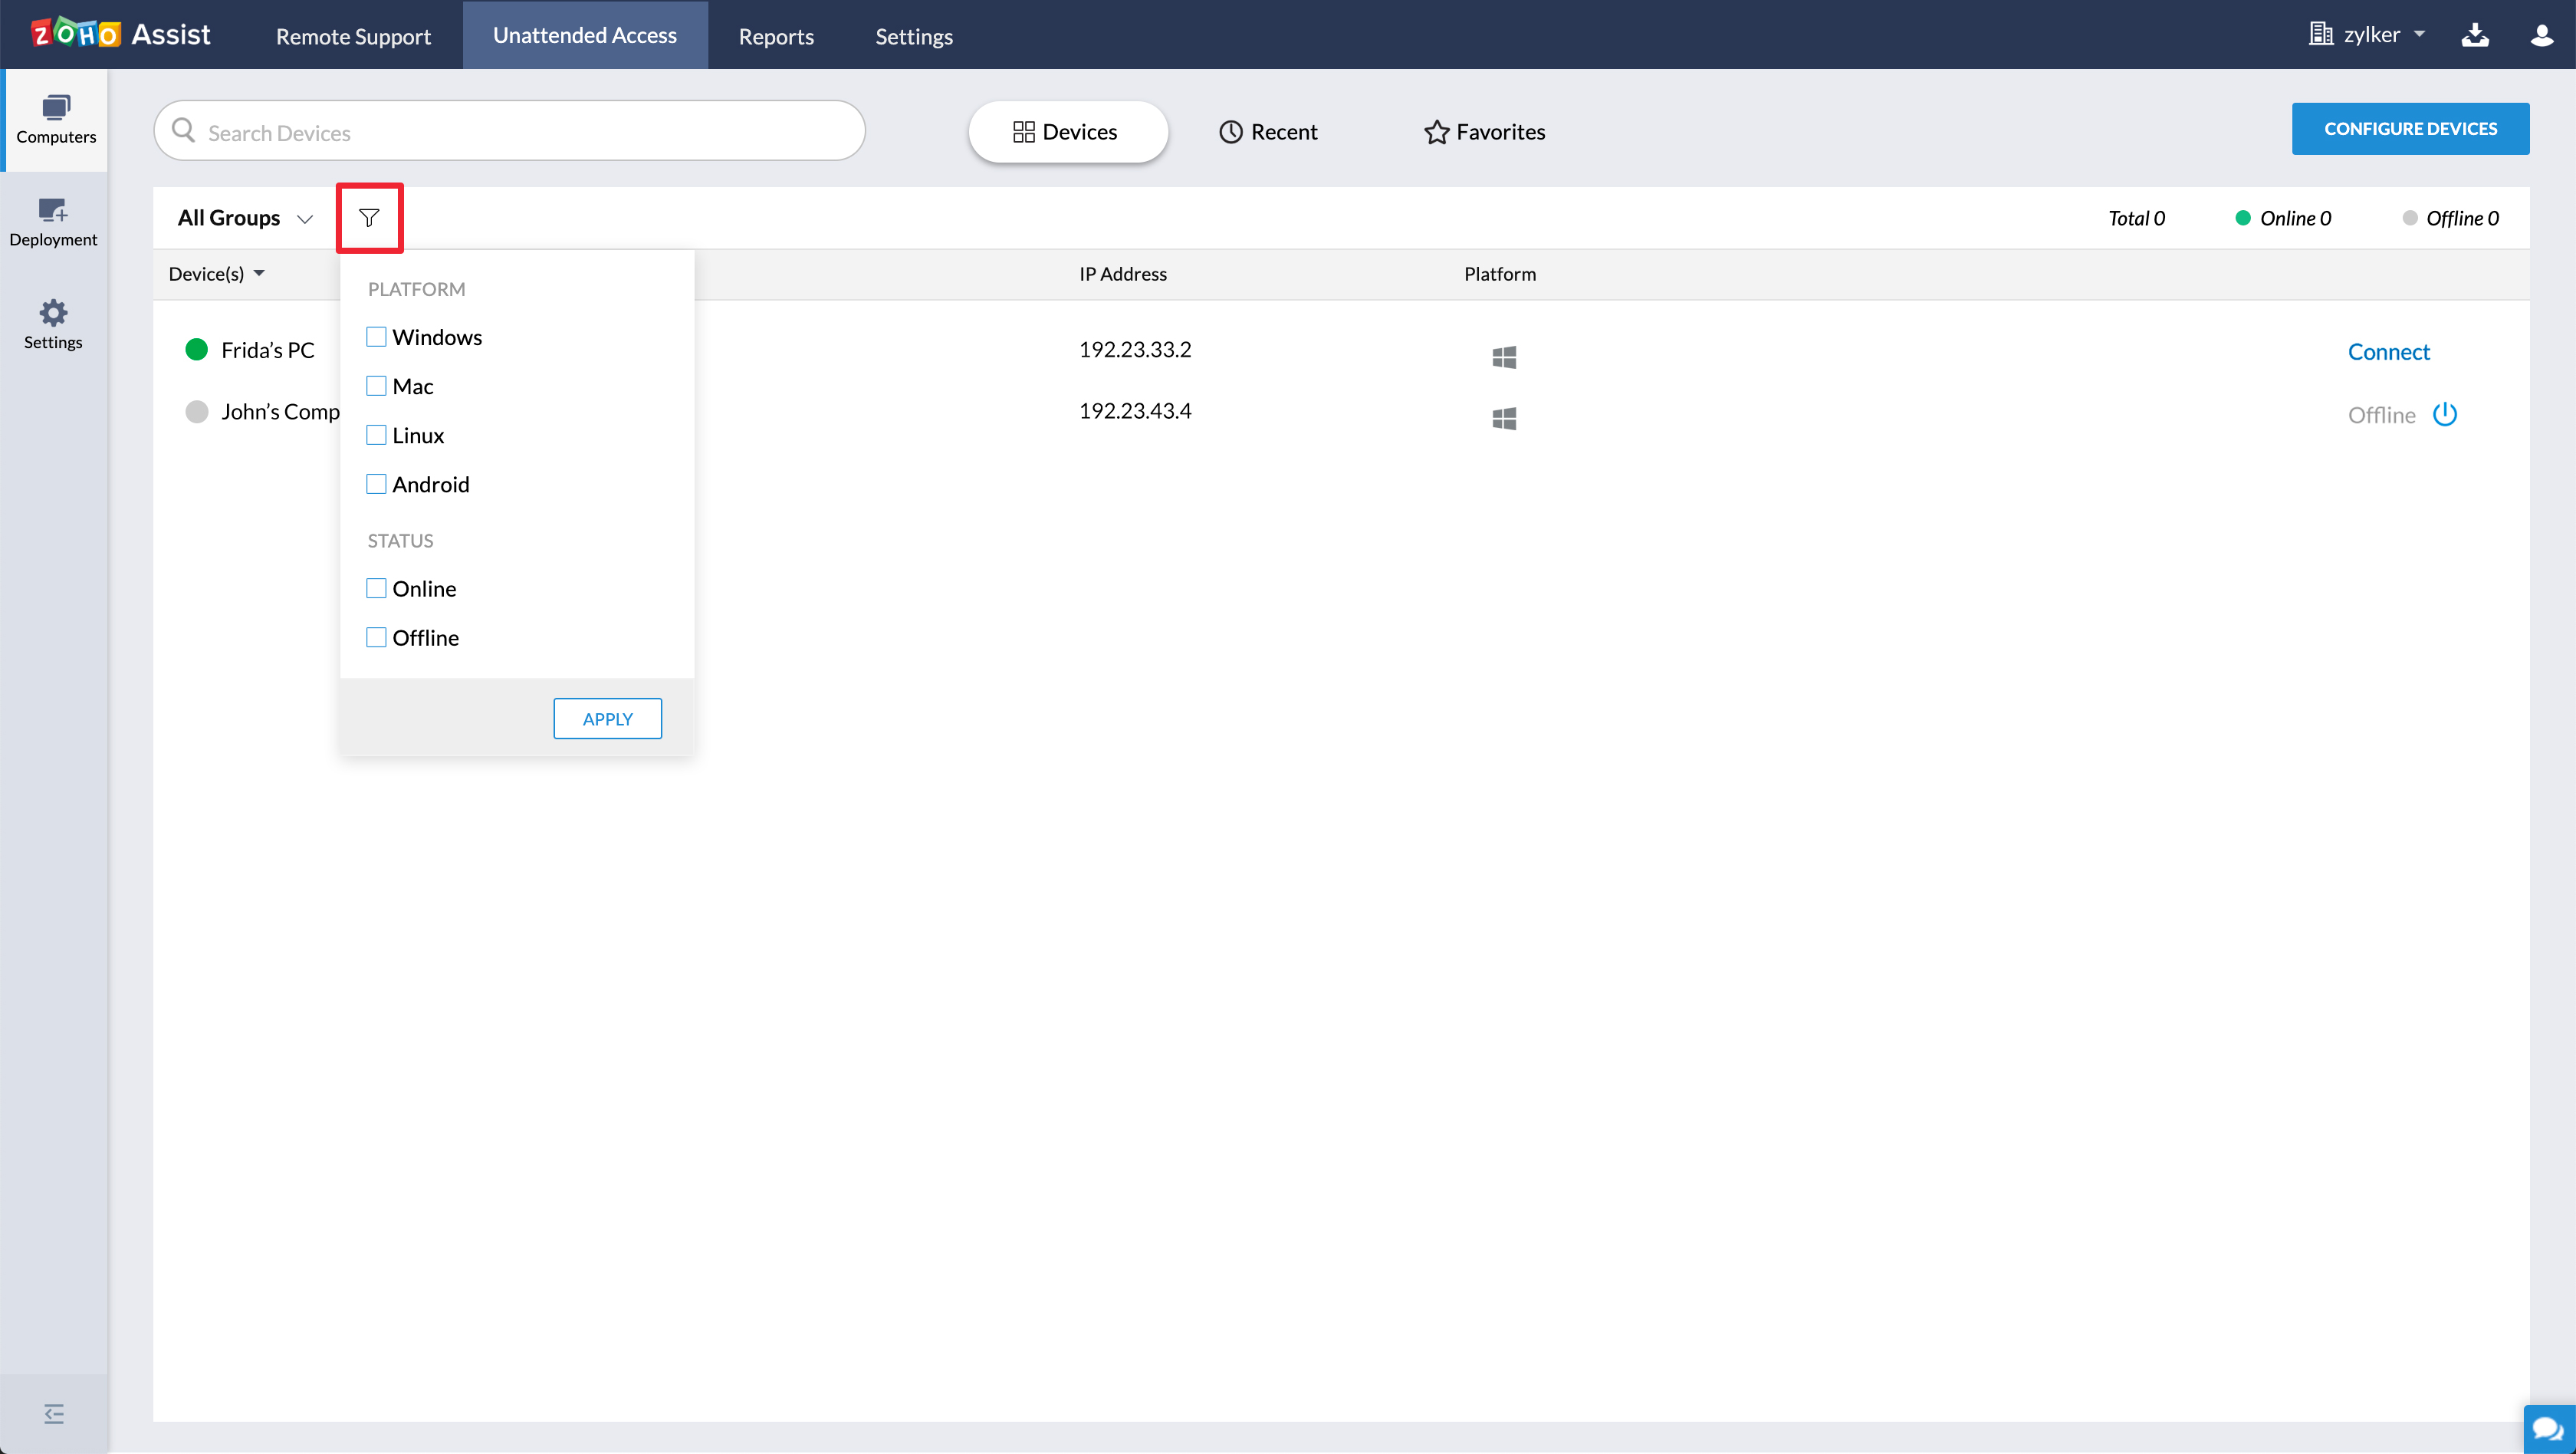Screen dimensions: 2576x1454
Task: Click the APPLY filter button
Action: 607,718
